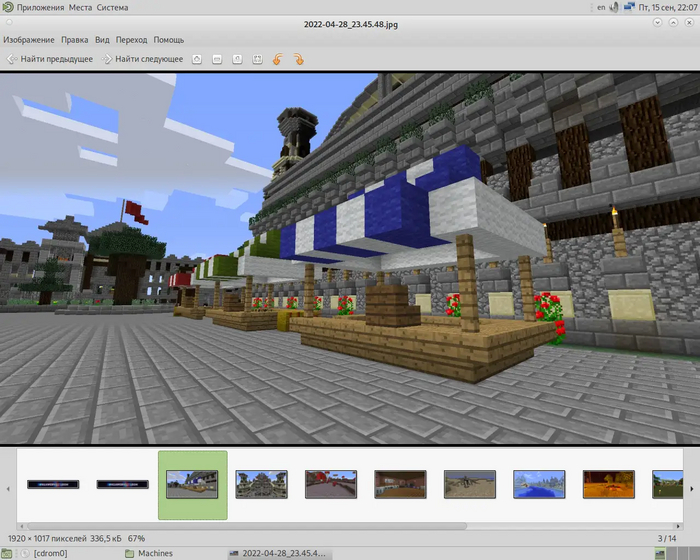Viewport: 700px width, 560px height.
Task: Open the Вид menu
Action: tap(102, 40)
